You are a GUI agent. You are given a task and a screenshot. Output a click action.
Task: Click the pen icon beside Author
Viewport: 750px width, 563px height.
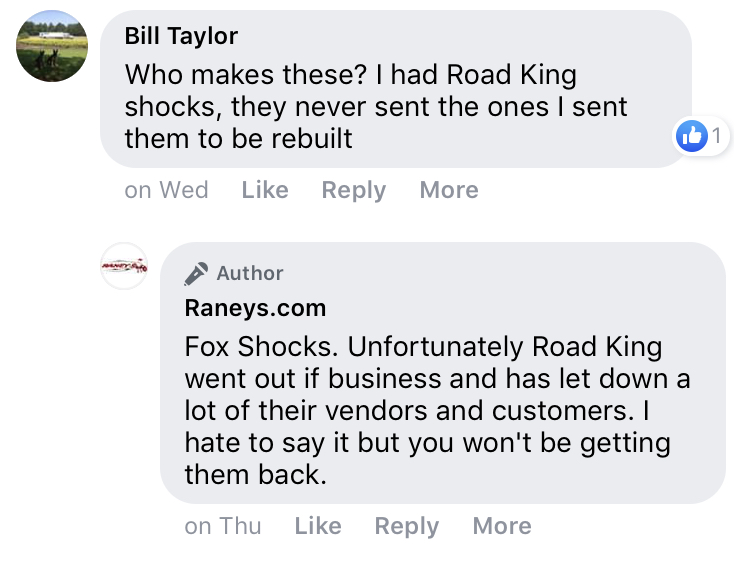197,273
